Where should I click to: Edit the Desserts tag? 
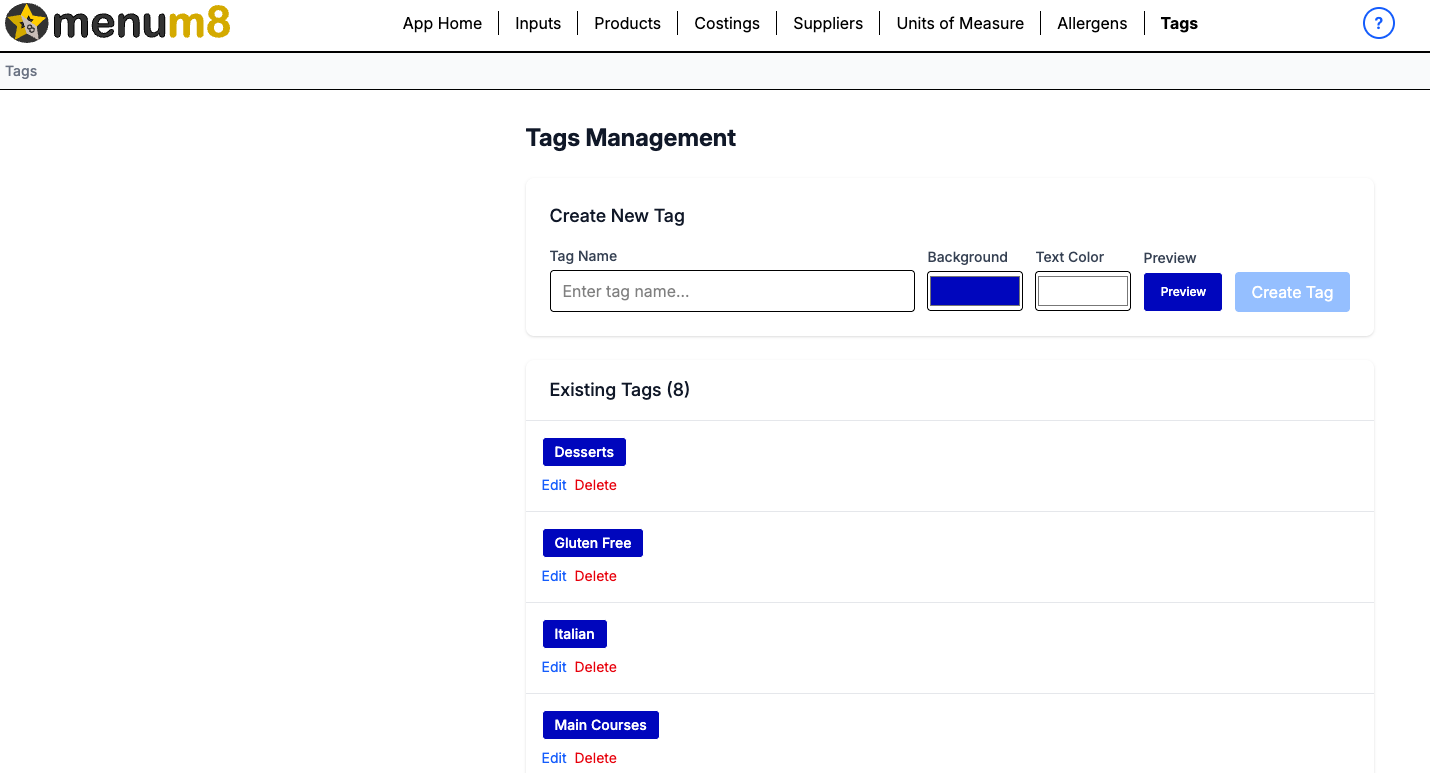click(554, 485)
